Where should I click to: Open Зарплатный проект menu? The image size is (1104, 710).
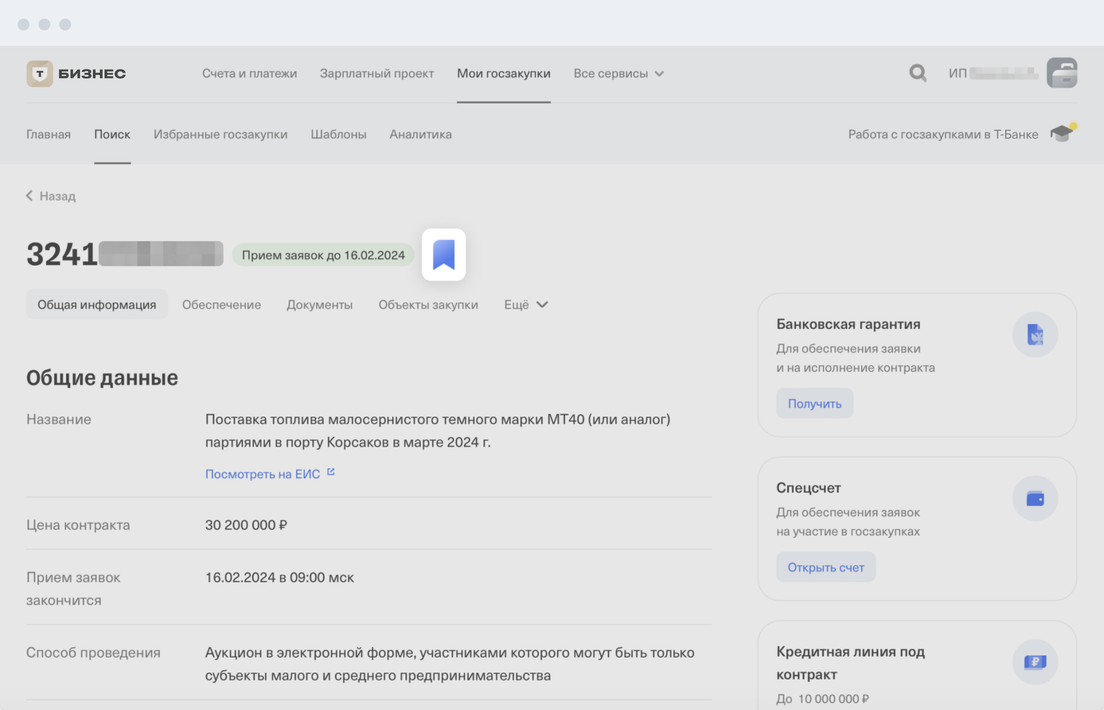[x=377, y=73]
